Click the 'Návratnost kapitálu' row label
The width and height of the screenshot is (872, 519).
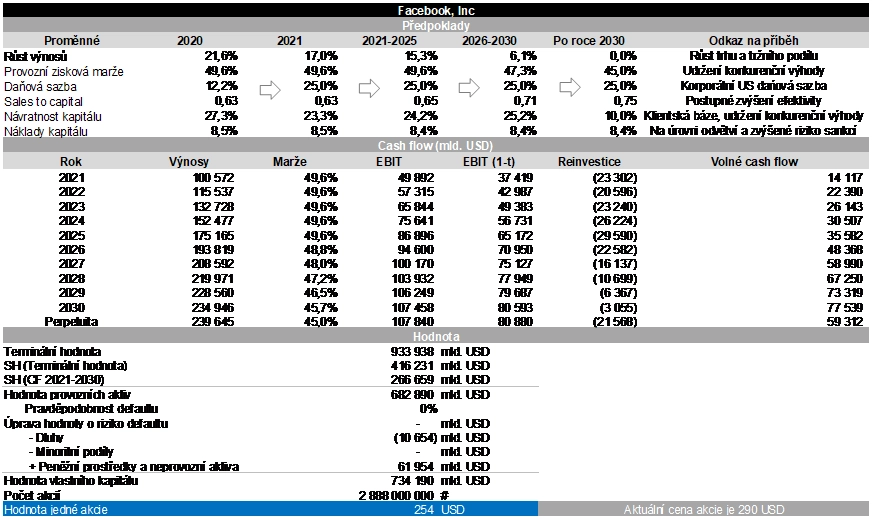pyautogui.click(x=52, y=117)
